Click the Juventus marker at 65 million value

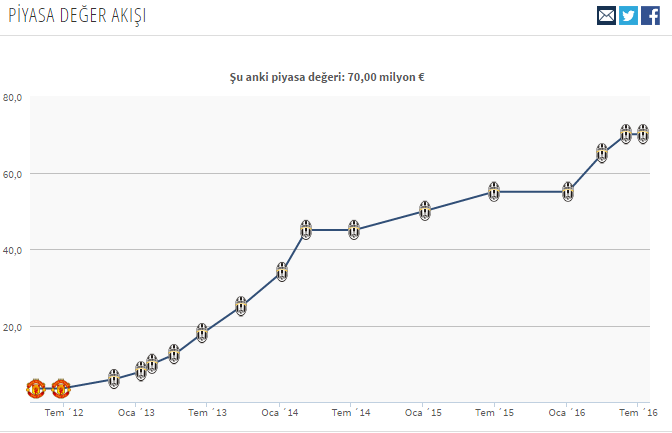[602, 153]
